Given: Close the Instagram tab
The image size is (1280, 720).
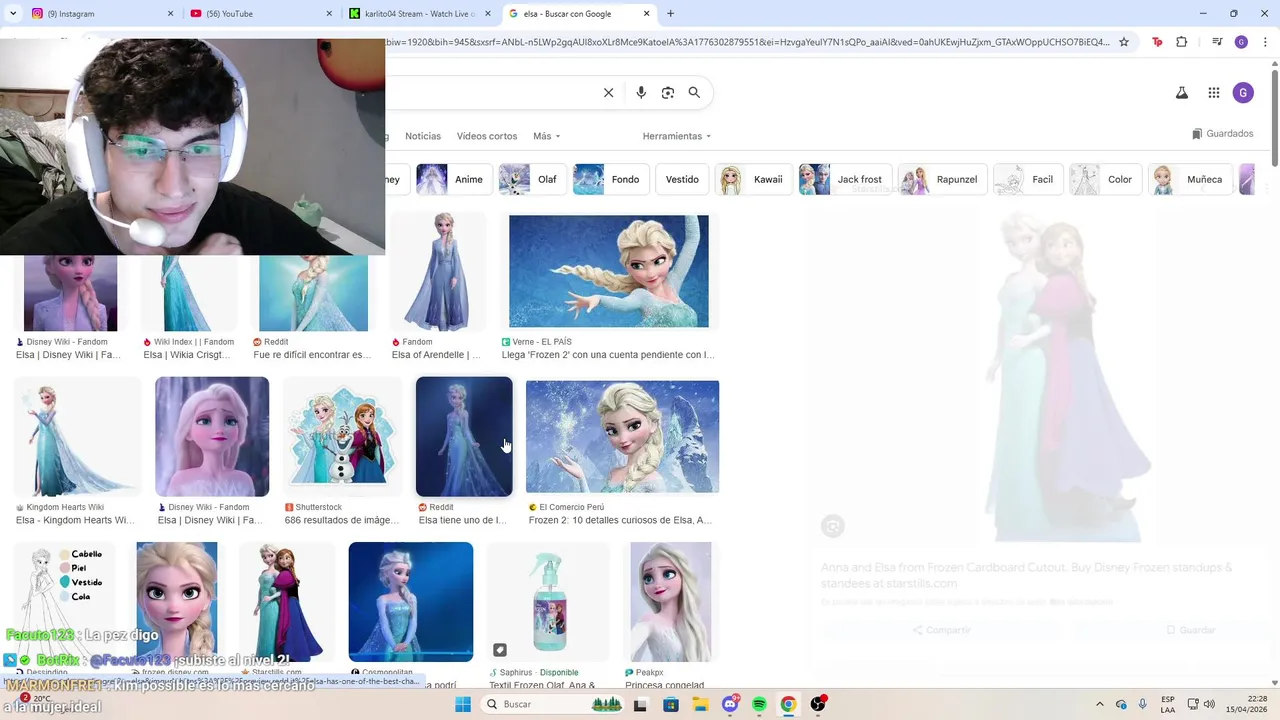Looking at the screenshot, I should click(x=170, y=14).
